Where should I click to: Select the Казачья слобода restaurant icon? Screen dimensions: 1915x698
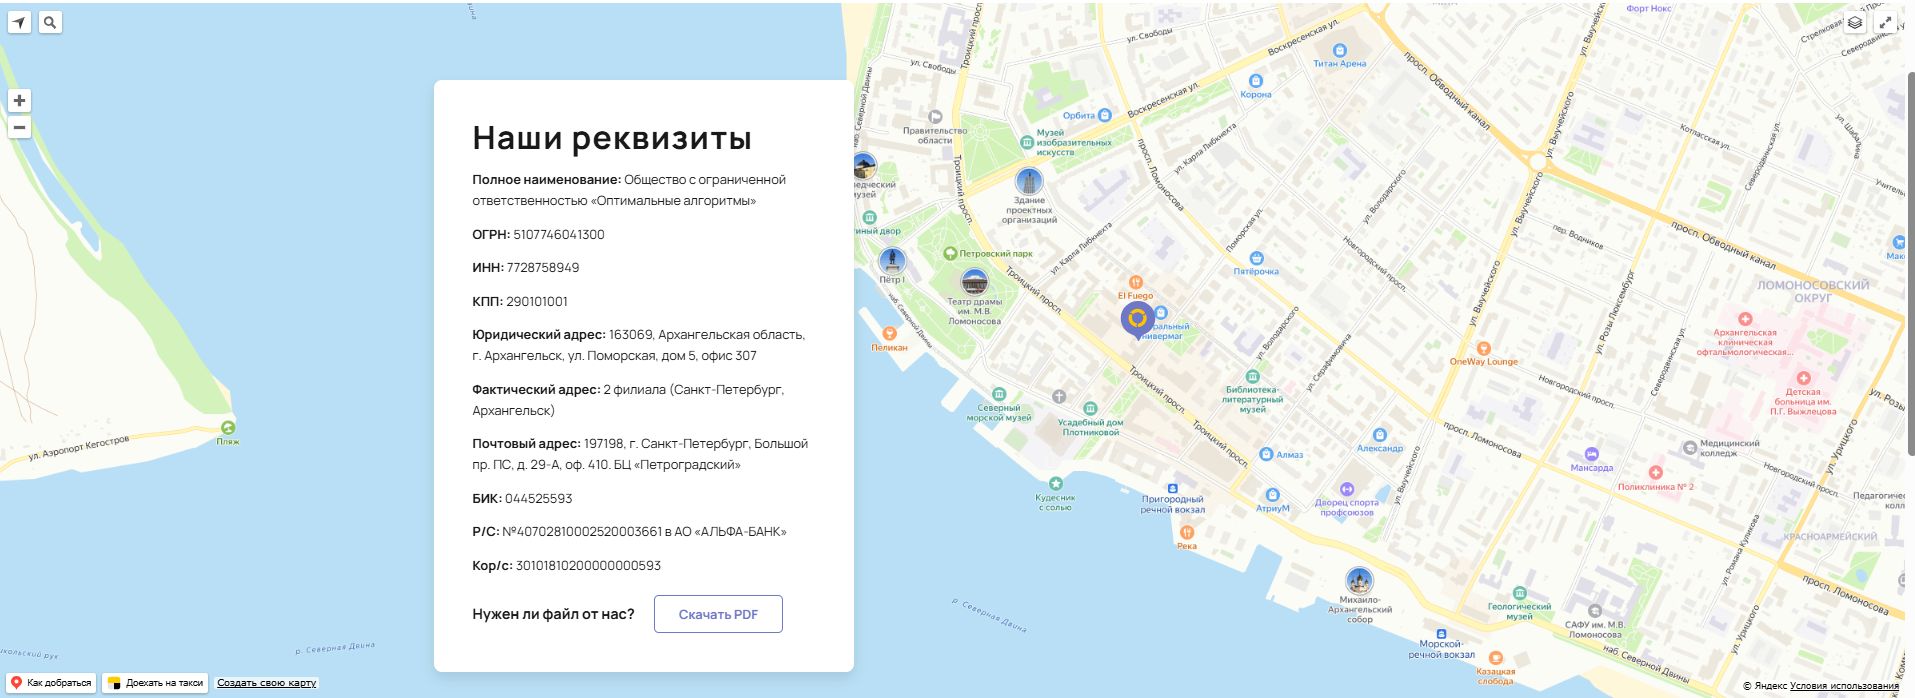1495,658
